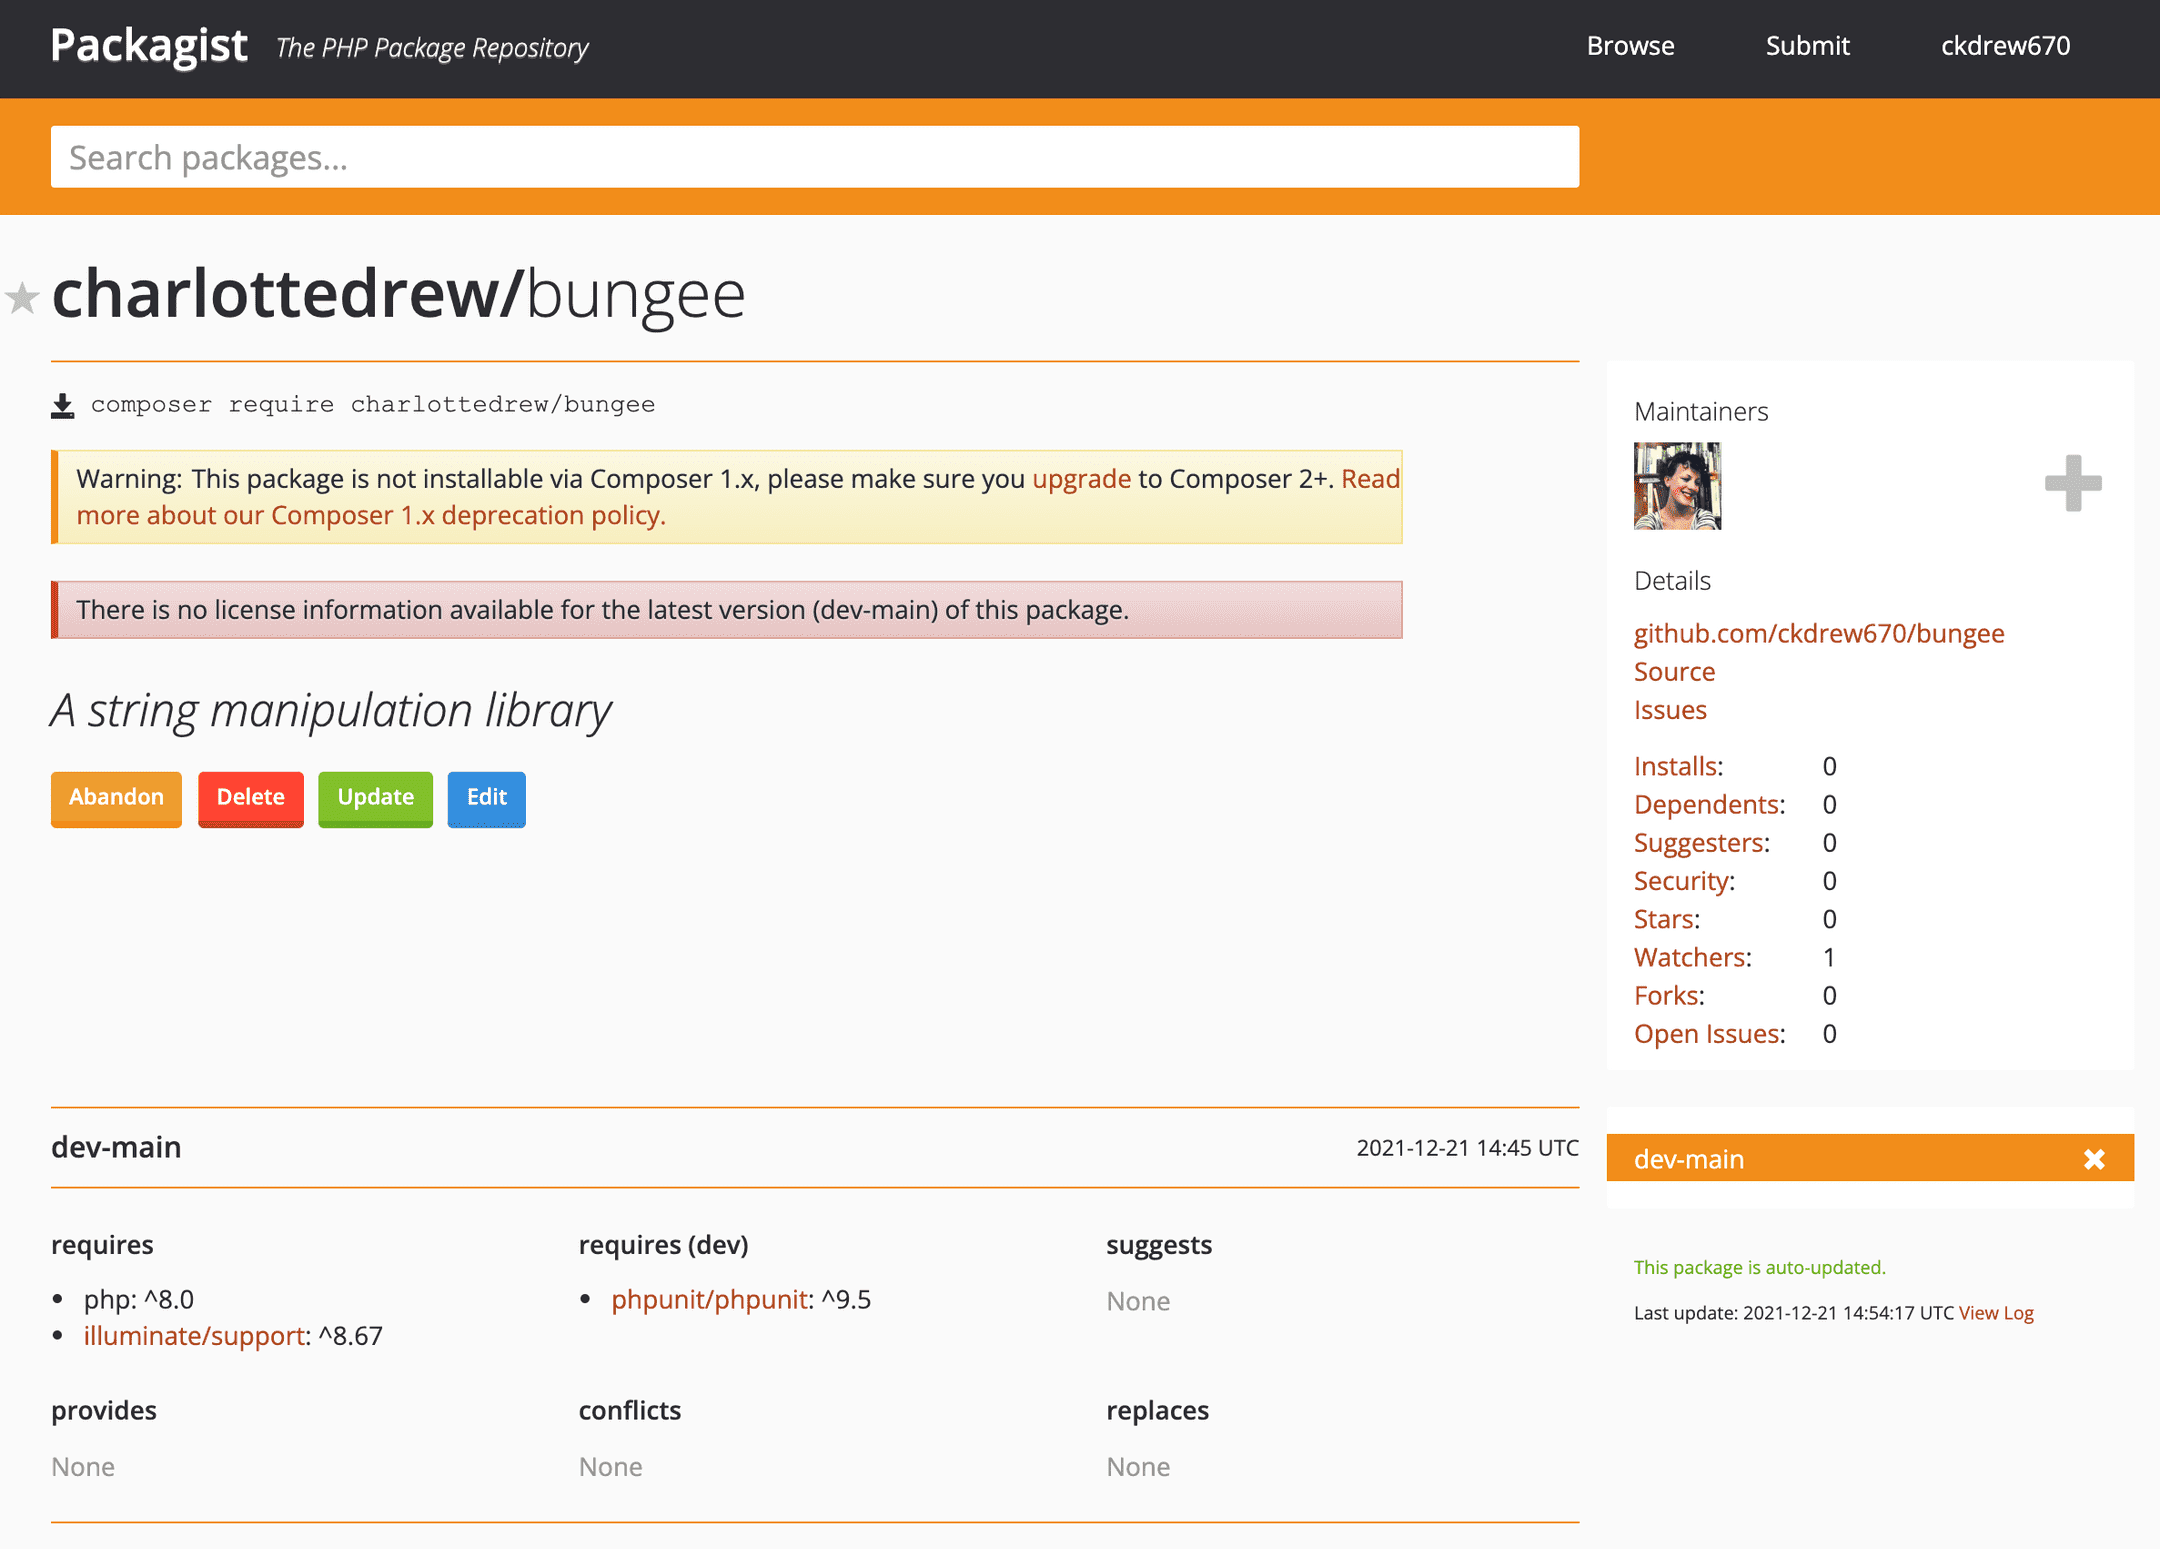Screen dimensions: 2160x1549
Task: Open the github.com/ckdrew670/bungee link
Action: 1818,633
